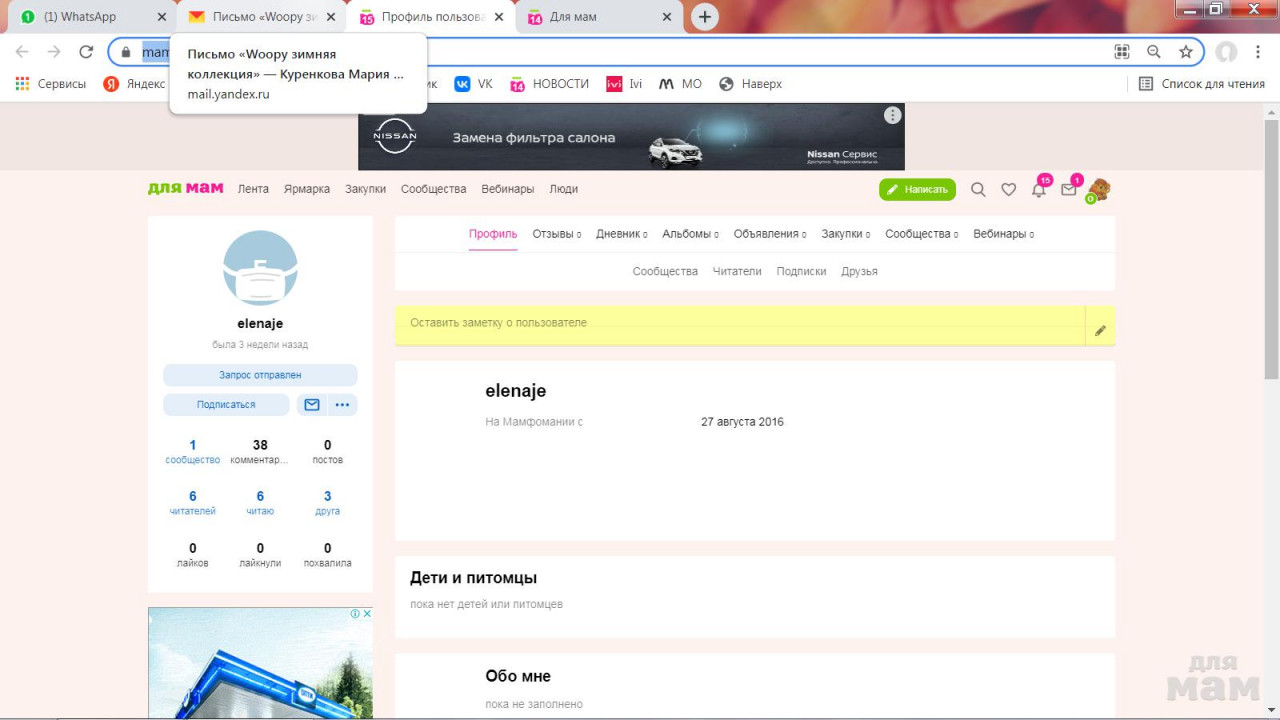Open the three-dots more actions button
1280x720 pixels.
pos(342,405)
